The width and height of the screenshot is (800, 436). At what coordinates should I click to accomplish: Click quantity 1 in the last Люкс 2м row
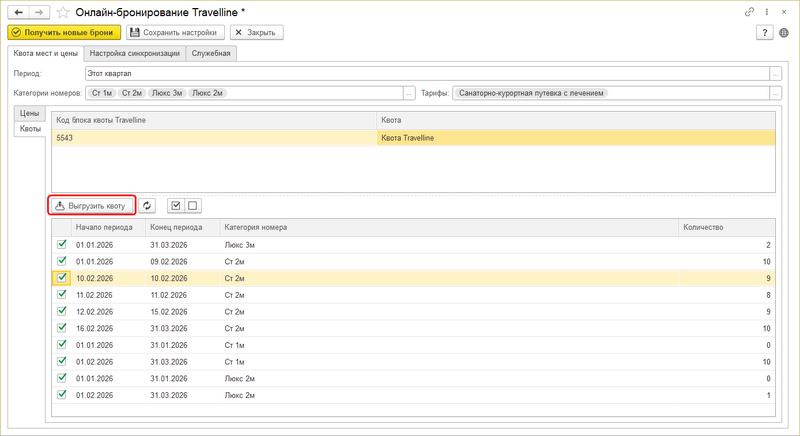(x=727, y=395)
